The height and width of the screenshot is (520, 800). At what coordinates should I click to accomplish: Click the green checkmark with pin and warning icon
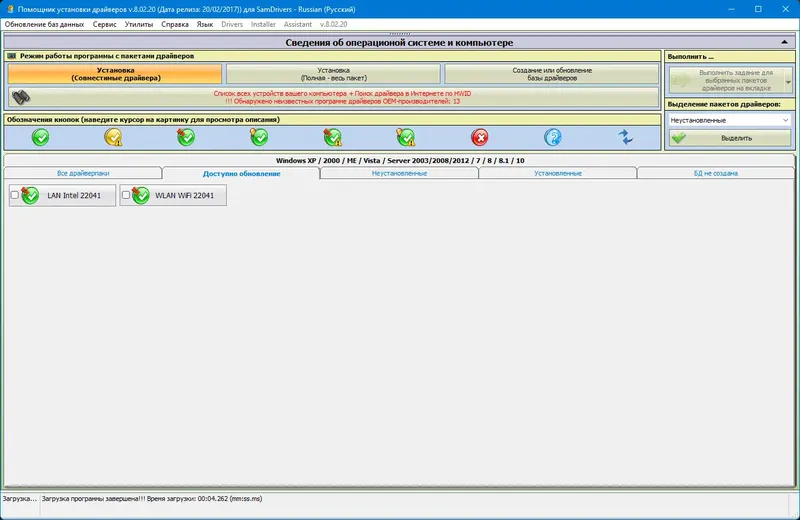point(333,137)
